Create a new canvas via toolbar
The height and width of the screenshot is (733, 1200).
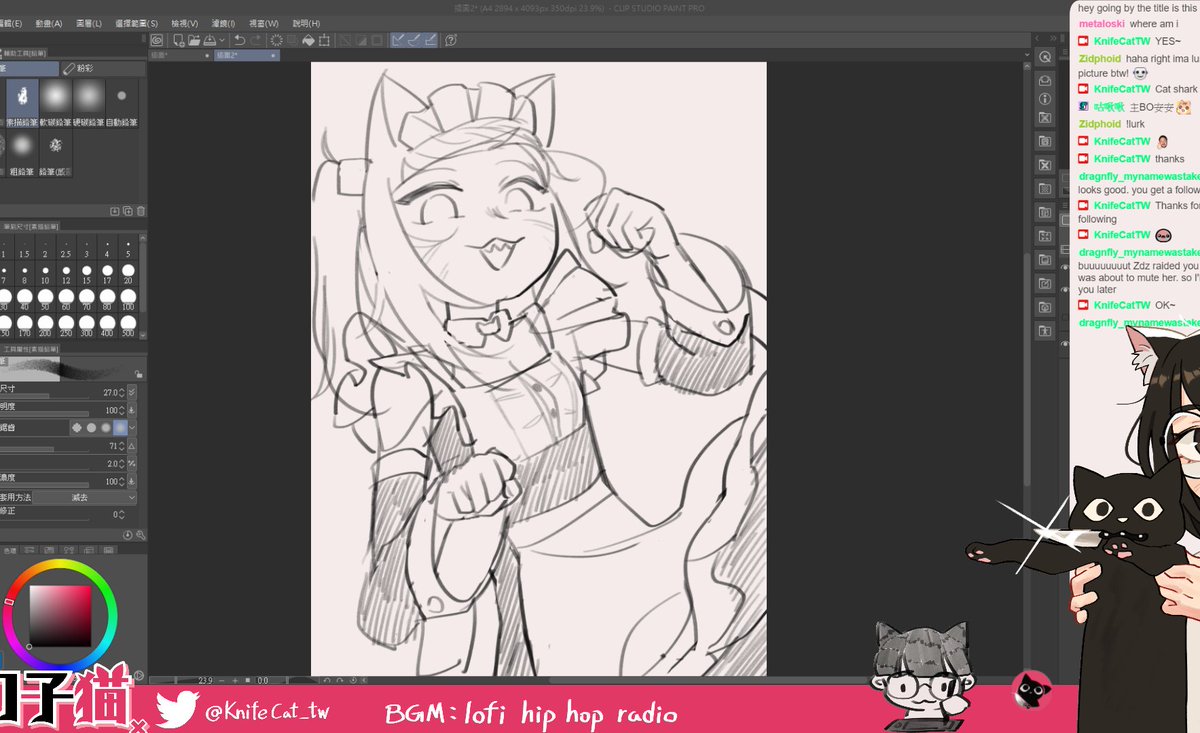179,40
